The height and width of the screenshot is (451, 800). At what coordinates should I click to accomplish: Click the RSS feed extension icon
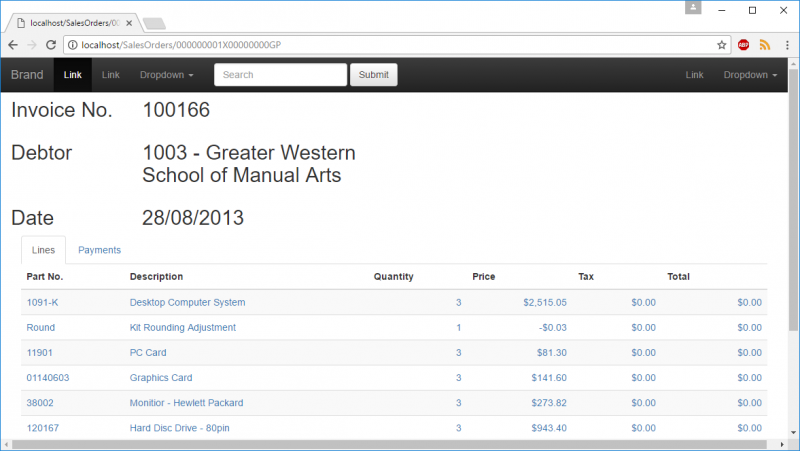(x=765, y=45)
